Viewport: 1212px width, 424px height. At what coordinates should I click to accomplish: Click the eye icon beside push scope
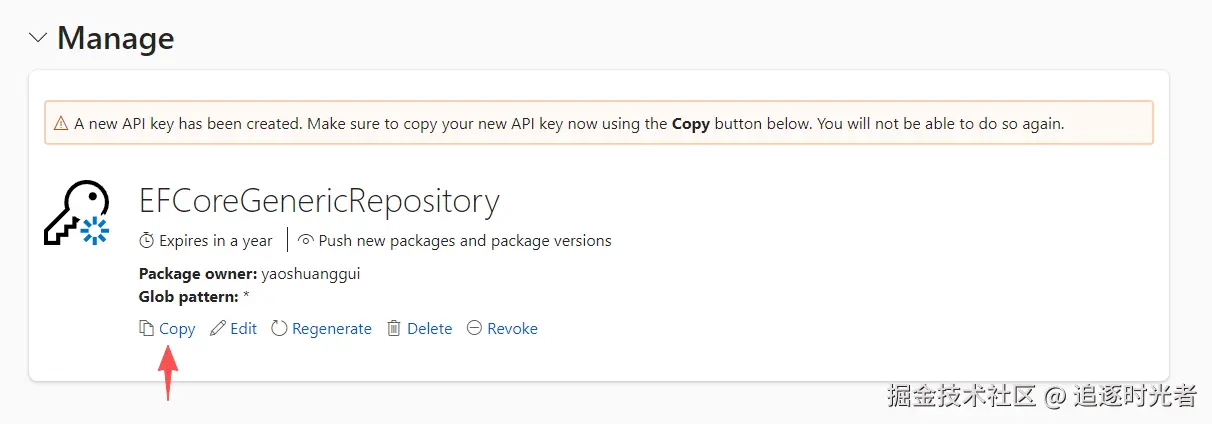[x=306, y=241]
